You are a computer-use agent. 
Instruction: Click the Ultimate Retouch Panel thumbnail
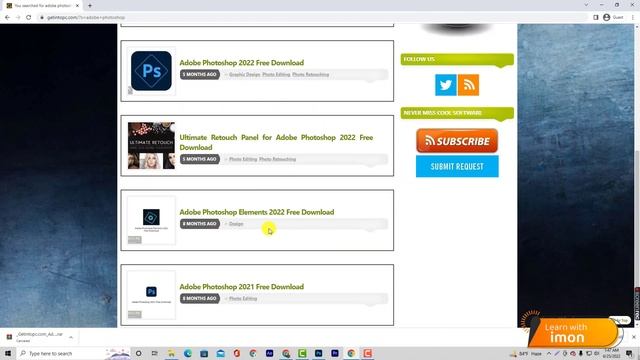[151, 146]
